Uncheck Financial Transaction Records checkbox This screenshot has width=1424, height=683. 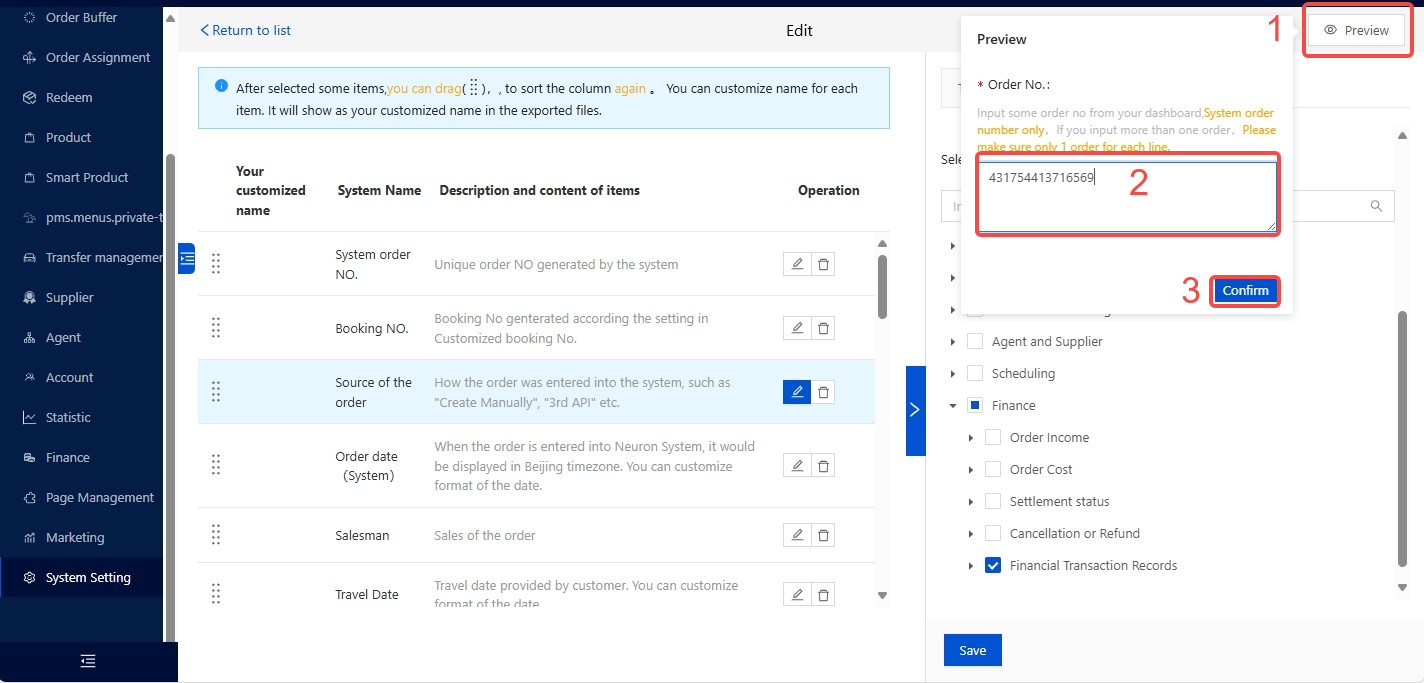pyautogui.click(x=993, y=565)
